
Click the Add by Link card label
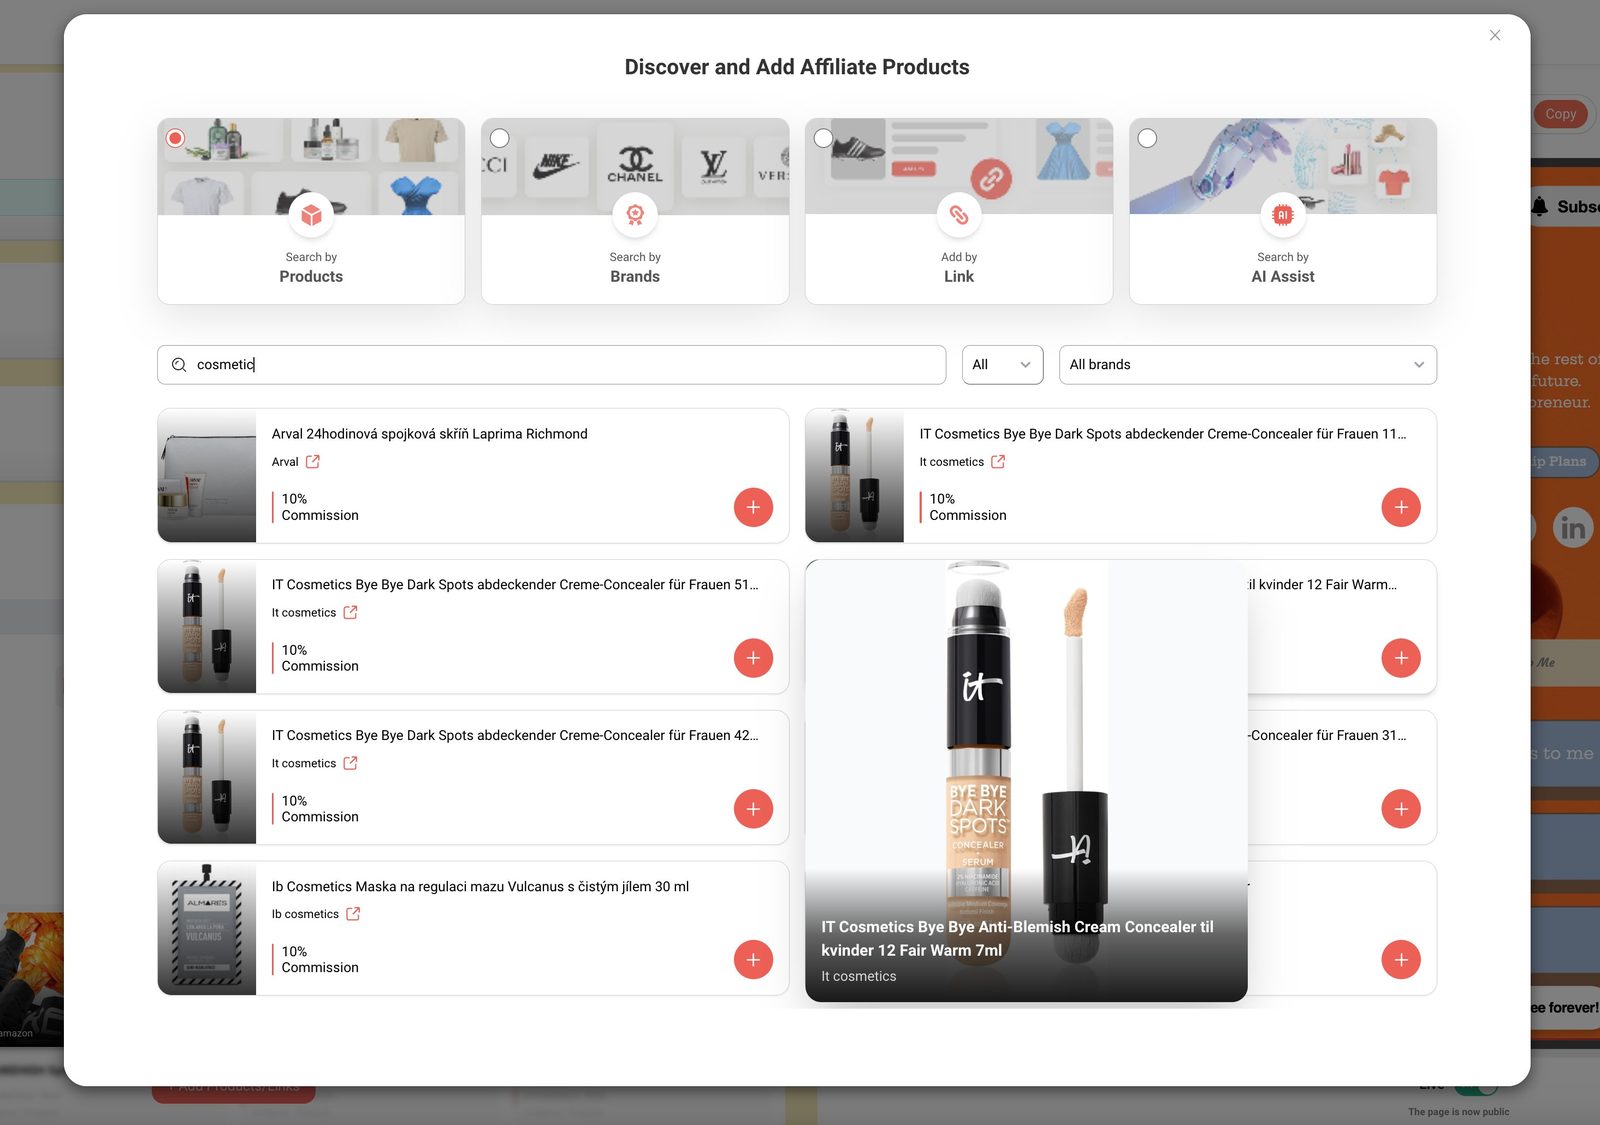pos(959,267)
